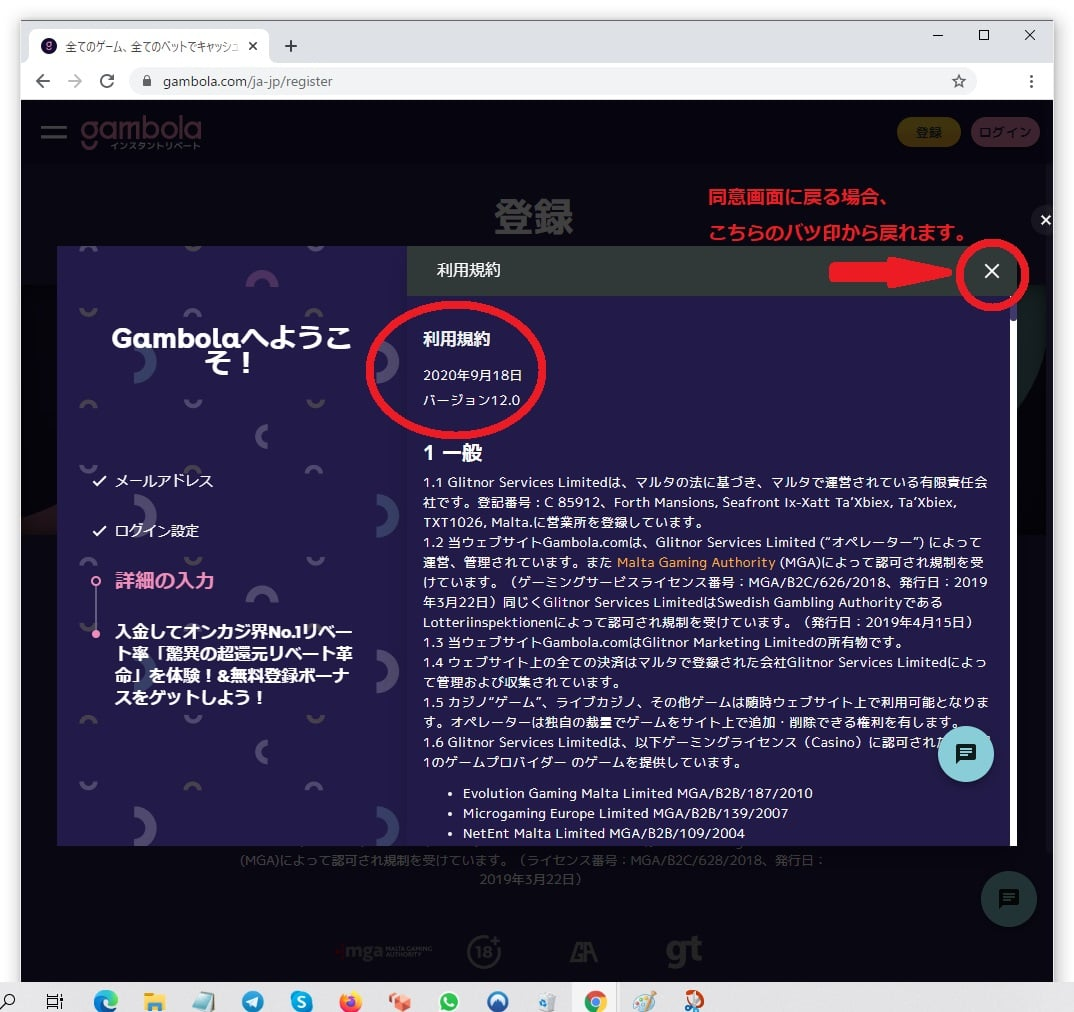
Task: Click the 利用規約 dialog header title
Action: [x=469, y=270]
